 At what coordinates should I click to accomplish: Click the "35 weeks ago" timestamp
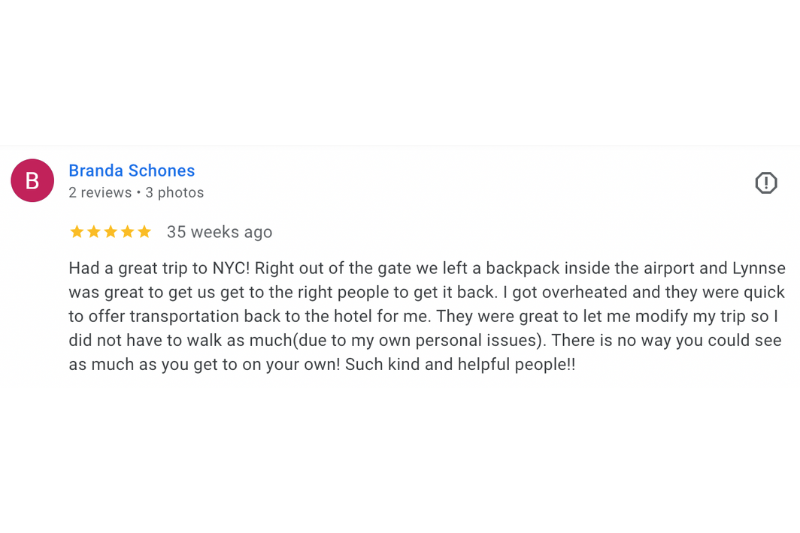point(219,232)
